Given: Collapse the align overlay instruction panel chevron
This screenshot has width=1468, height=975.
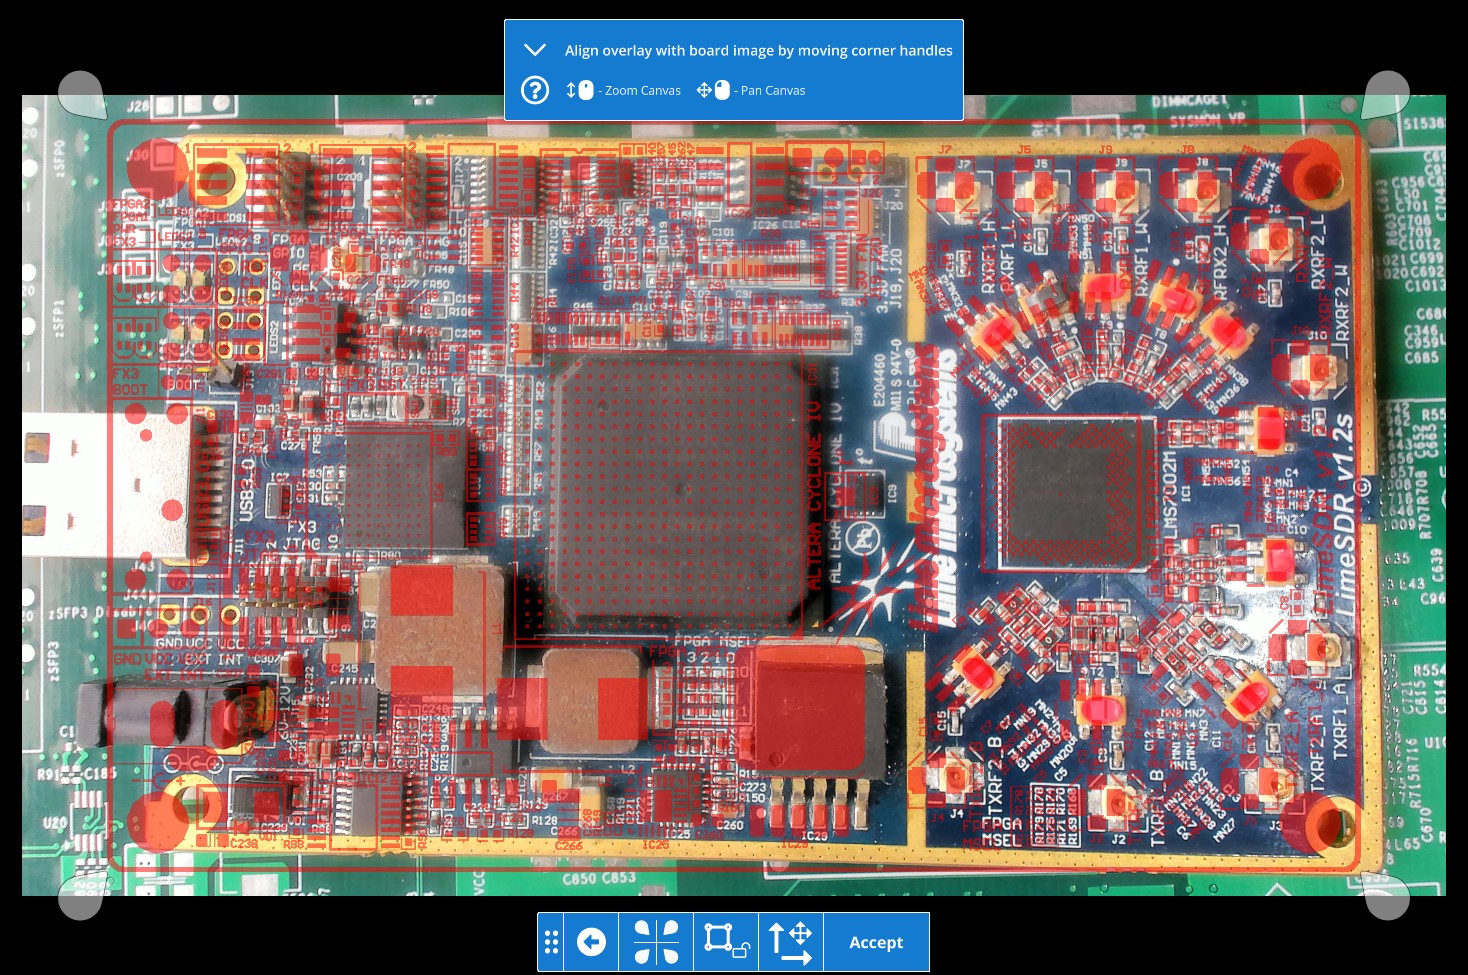Looking at the screenshot, I should point(535,50).
